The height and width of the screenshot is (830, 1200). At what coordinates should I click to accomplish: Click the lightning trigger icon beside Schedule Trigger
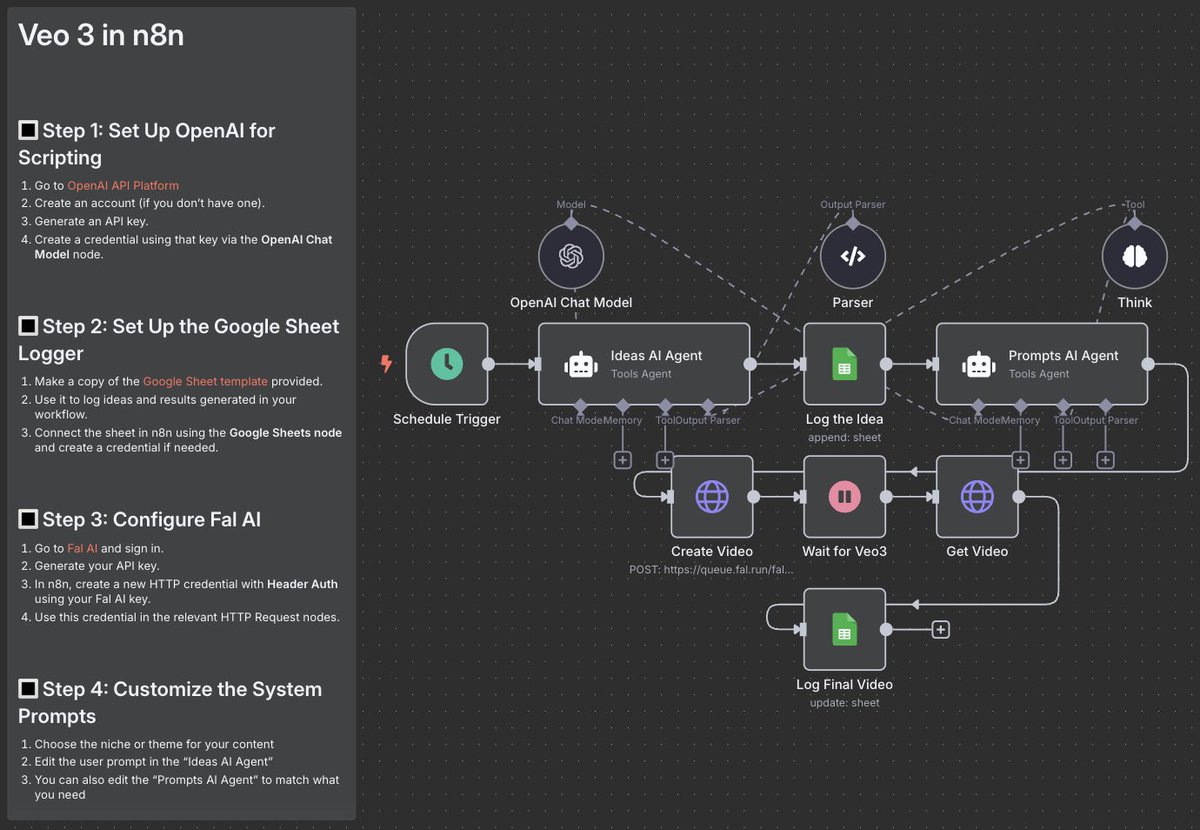pos(387,364)
